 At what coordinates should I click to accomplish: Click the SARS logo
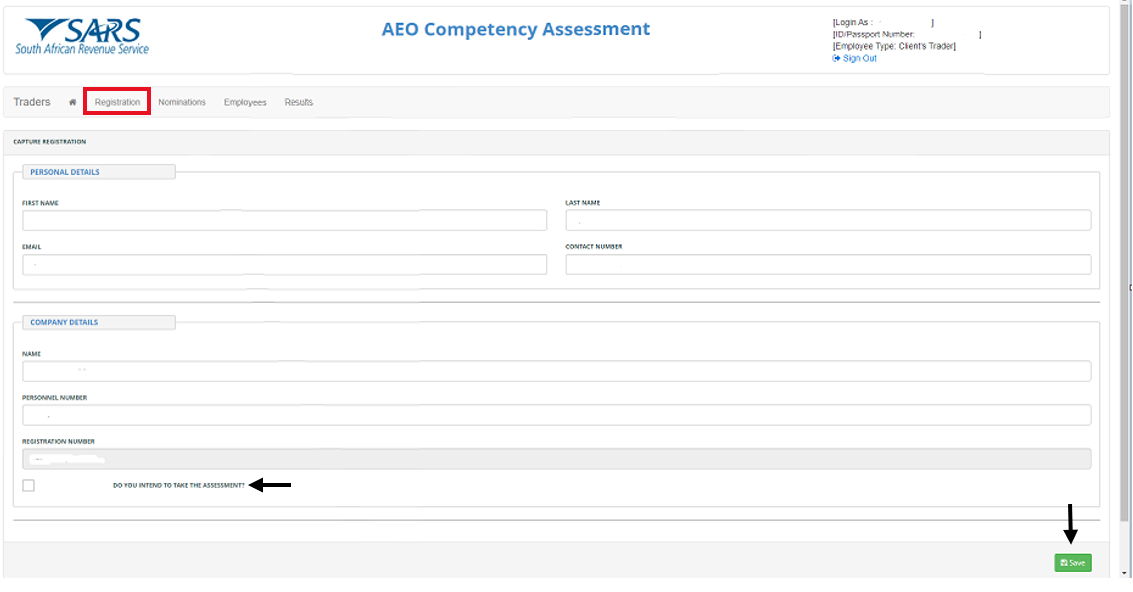tap(82, 37)
